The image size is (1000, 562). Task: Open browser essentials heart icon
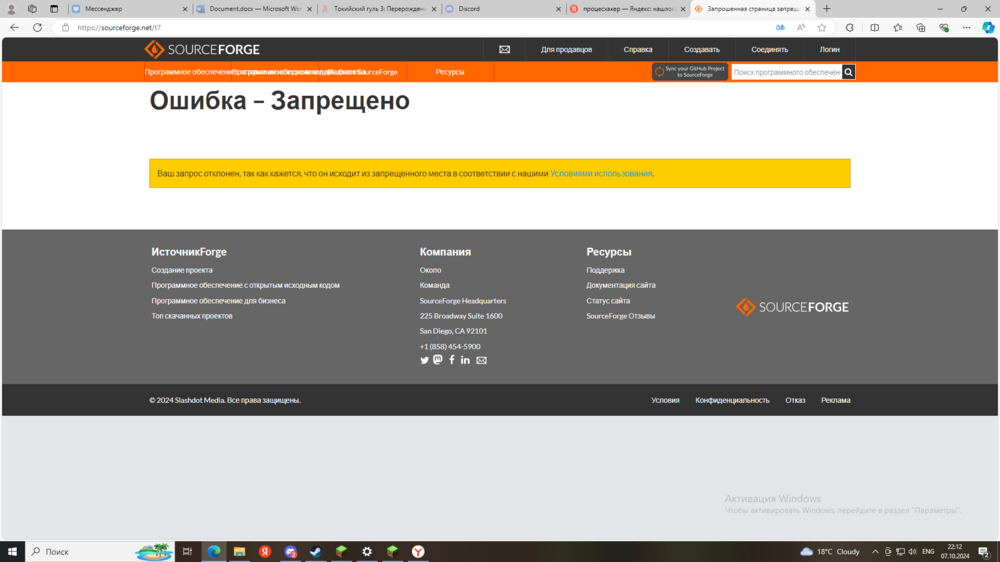944,27
